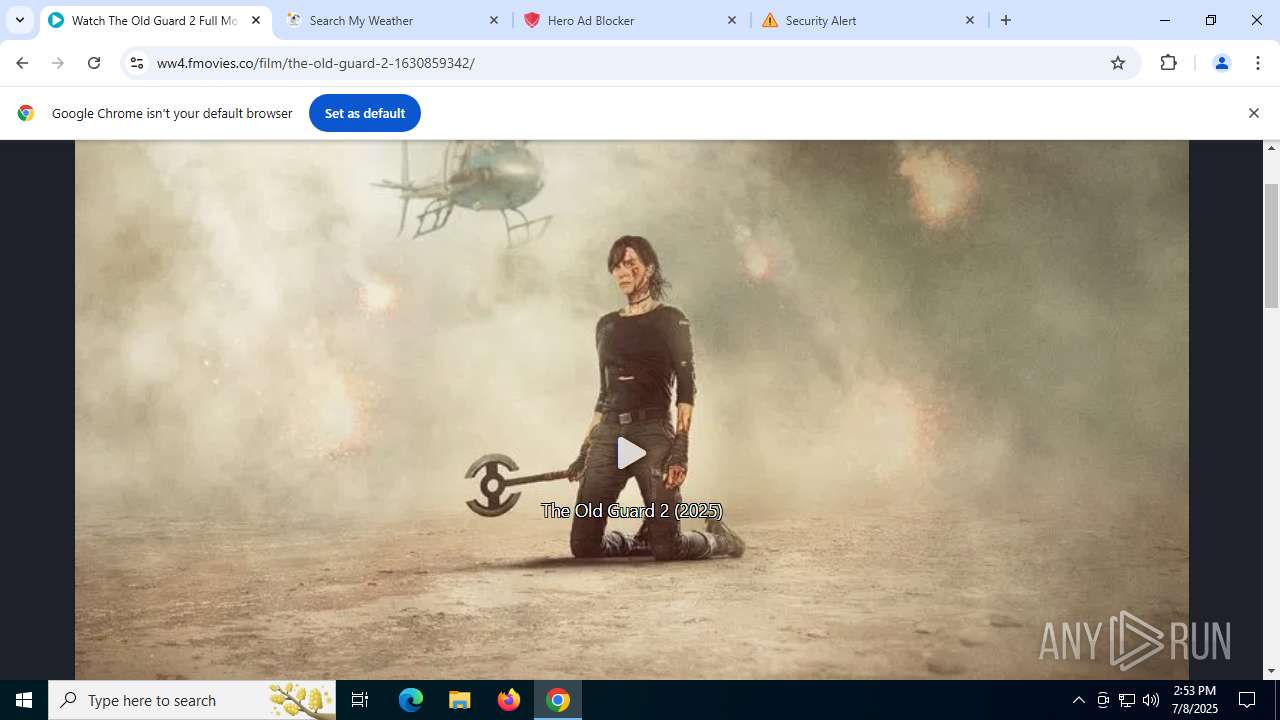1280x720 pixels.
Task: Launch Microsoft Edge from taskbar
Action: pyautogui.click(x=411, y=700)
